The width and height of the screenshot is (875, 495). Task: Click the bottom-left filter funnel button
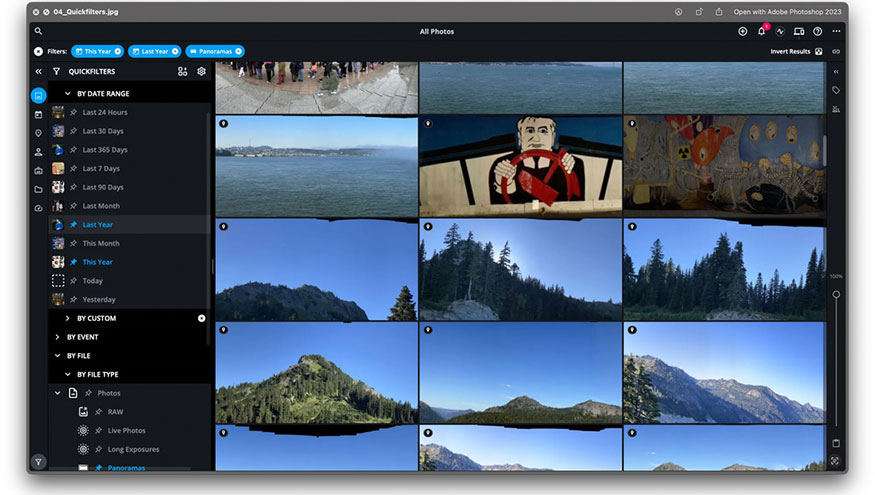pyautogui.click(x=38, y=462)
